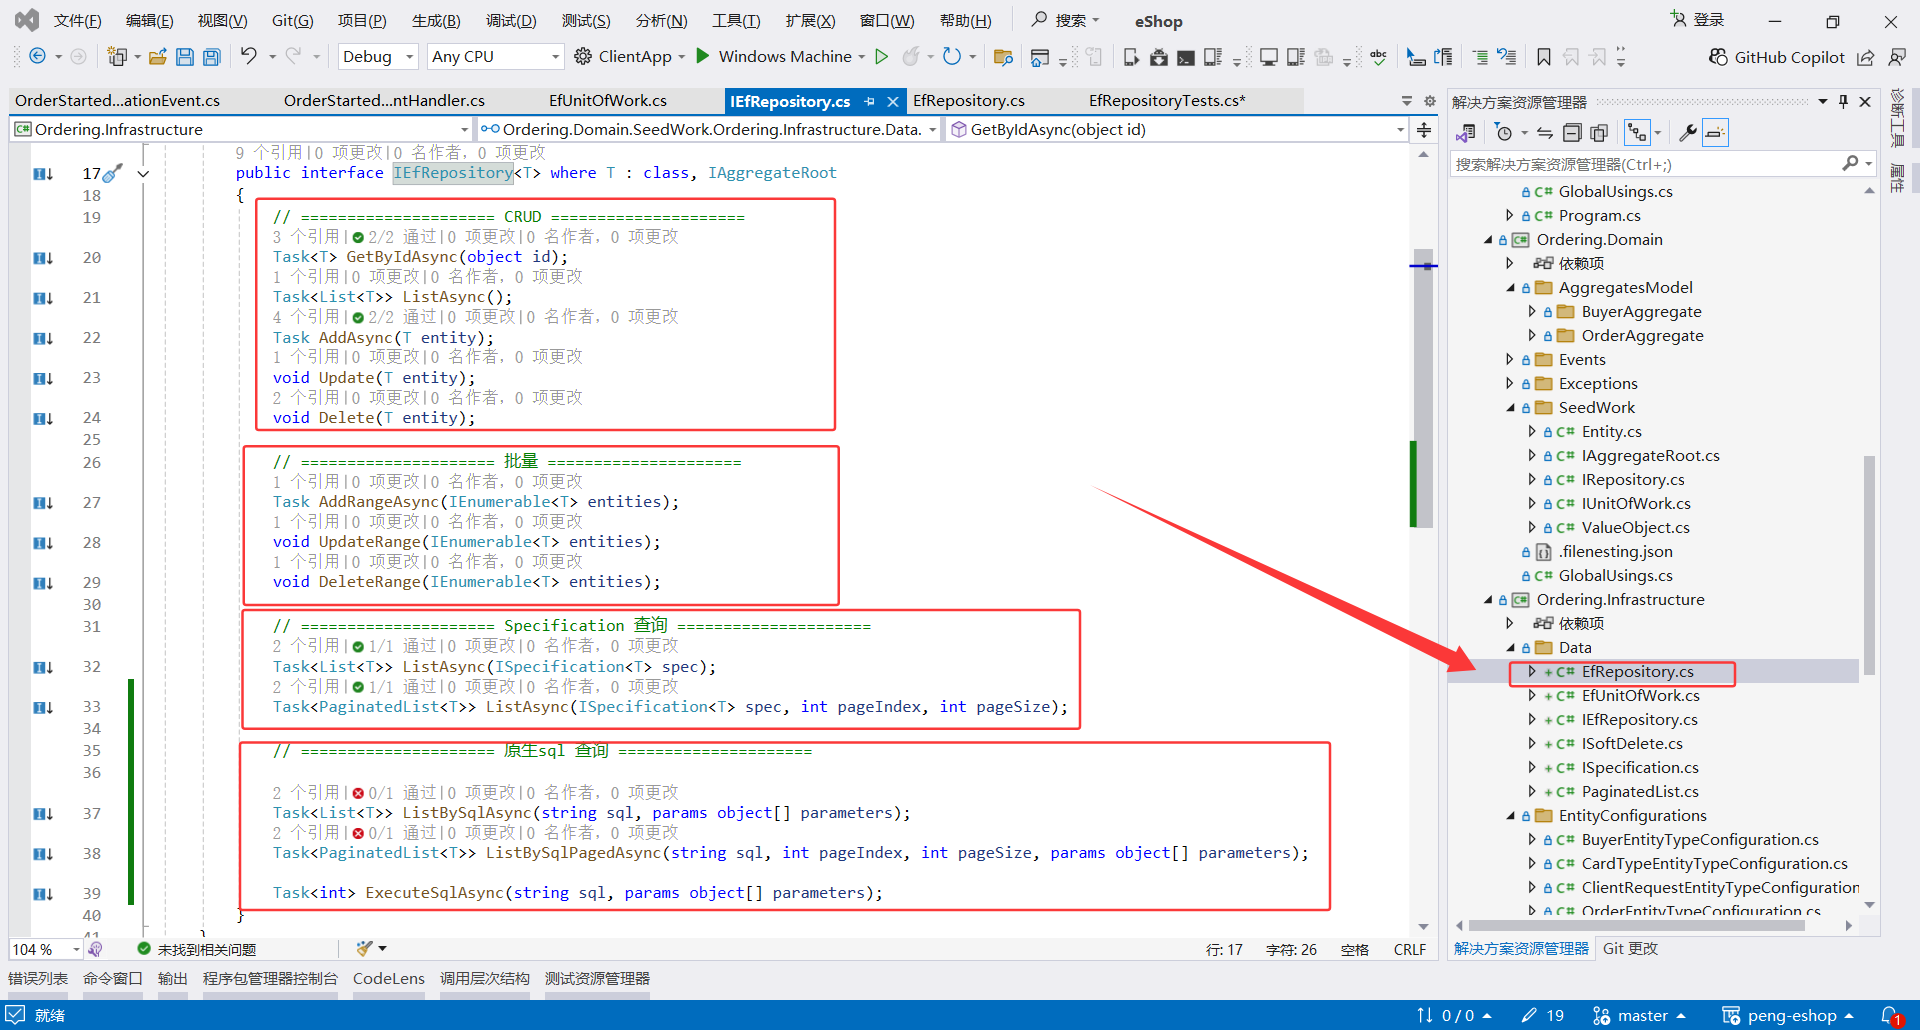Click the peng-eshop repository button in status bar
The height and width of the screenshot is (1030, 1920).
pos(1788,1016)
